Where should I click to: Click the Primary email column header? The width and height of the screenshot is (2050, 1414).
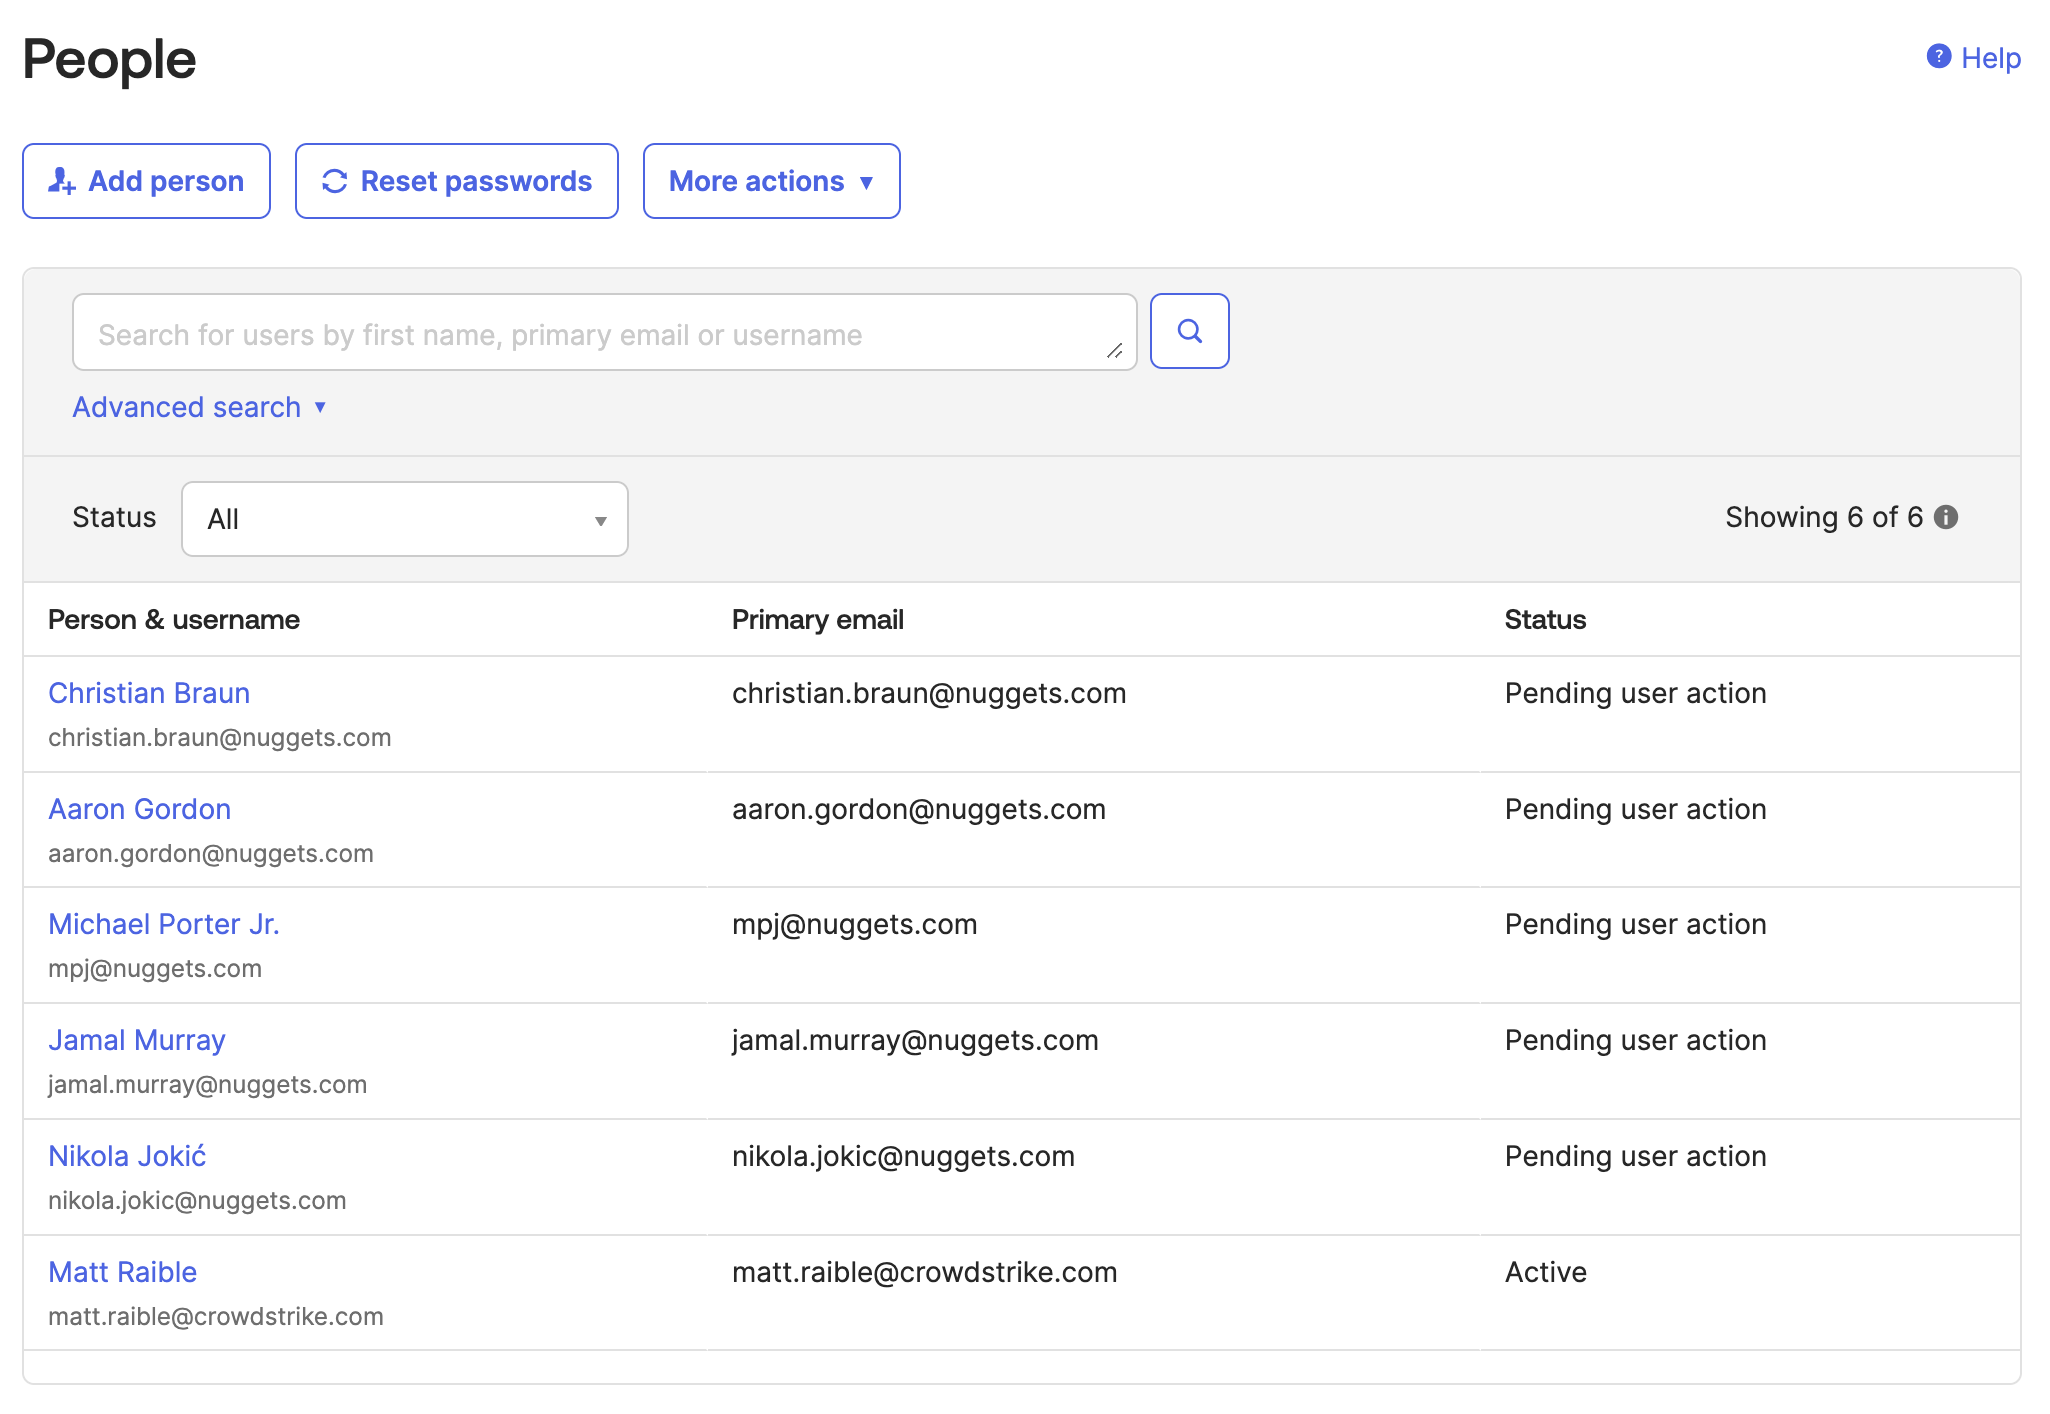point(817,619)
